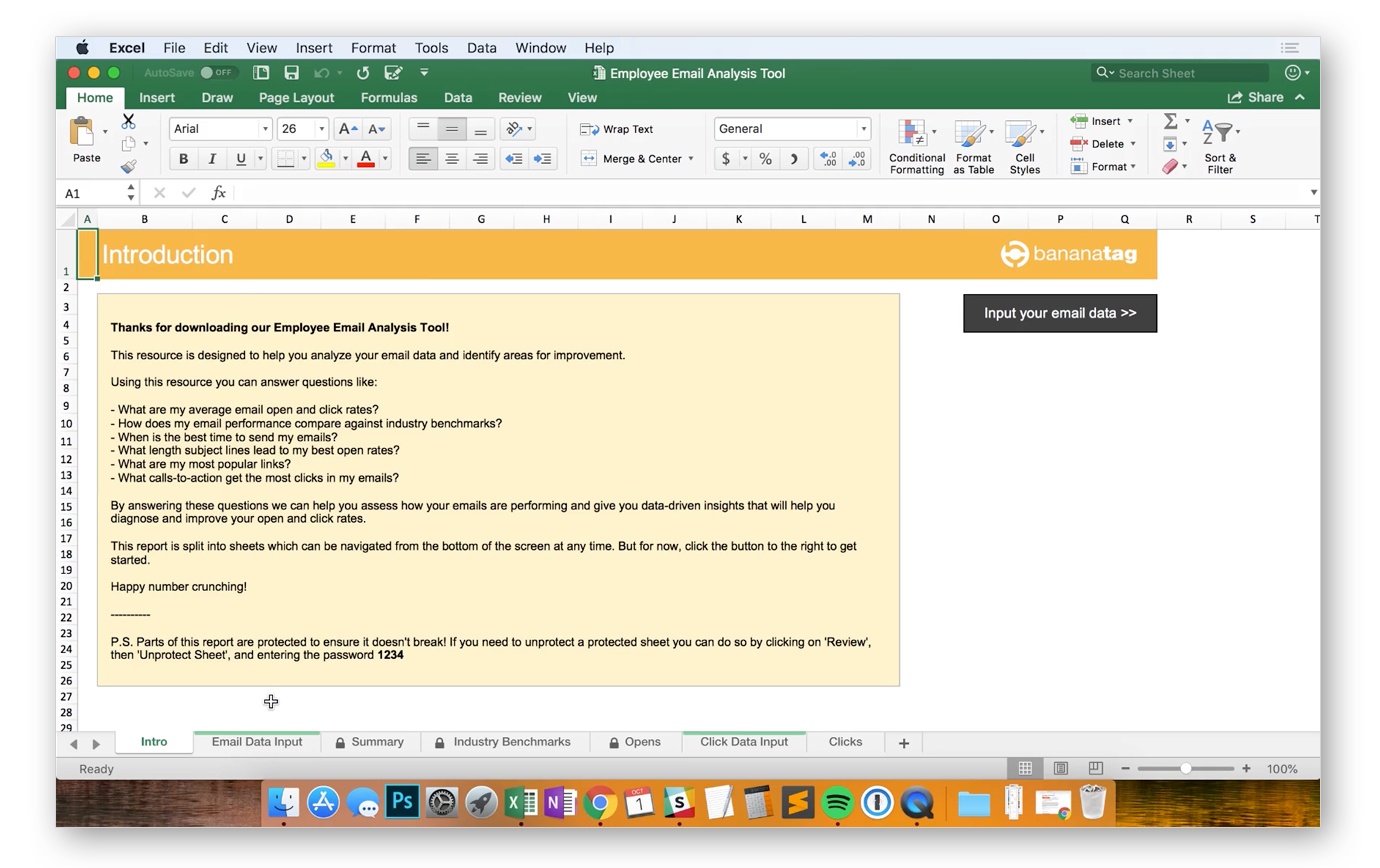This screenshot has width=1380, height=868.
Task: Click the Insert Function fx icon
Action: (218, 193)
